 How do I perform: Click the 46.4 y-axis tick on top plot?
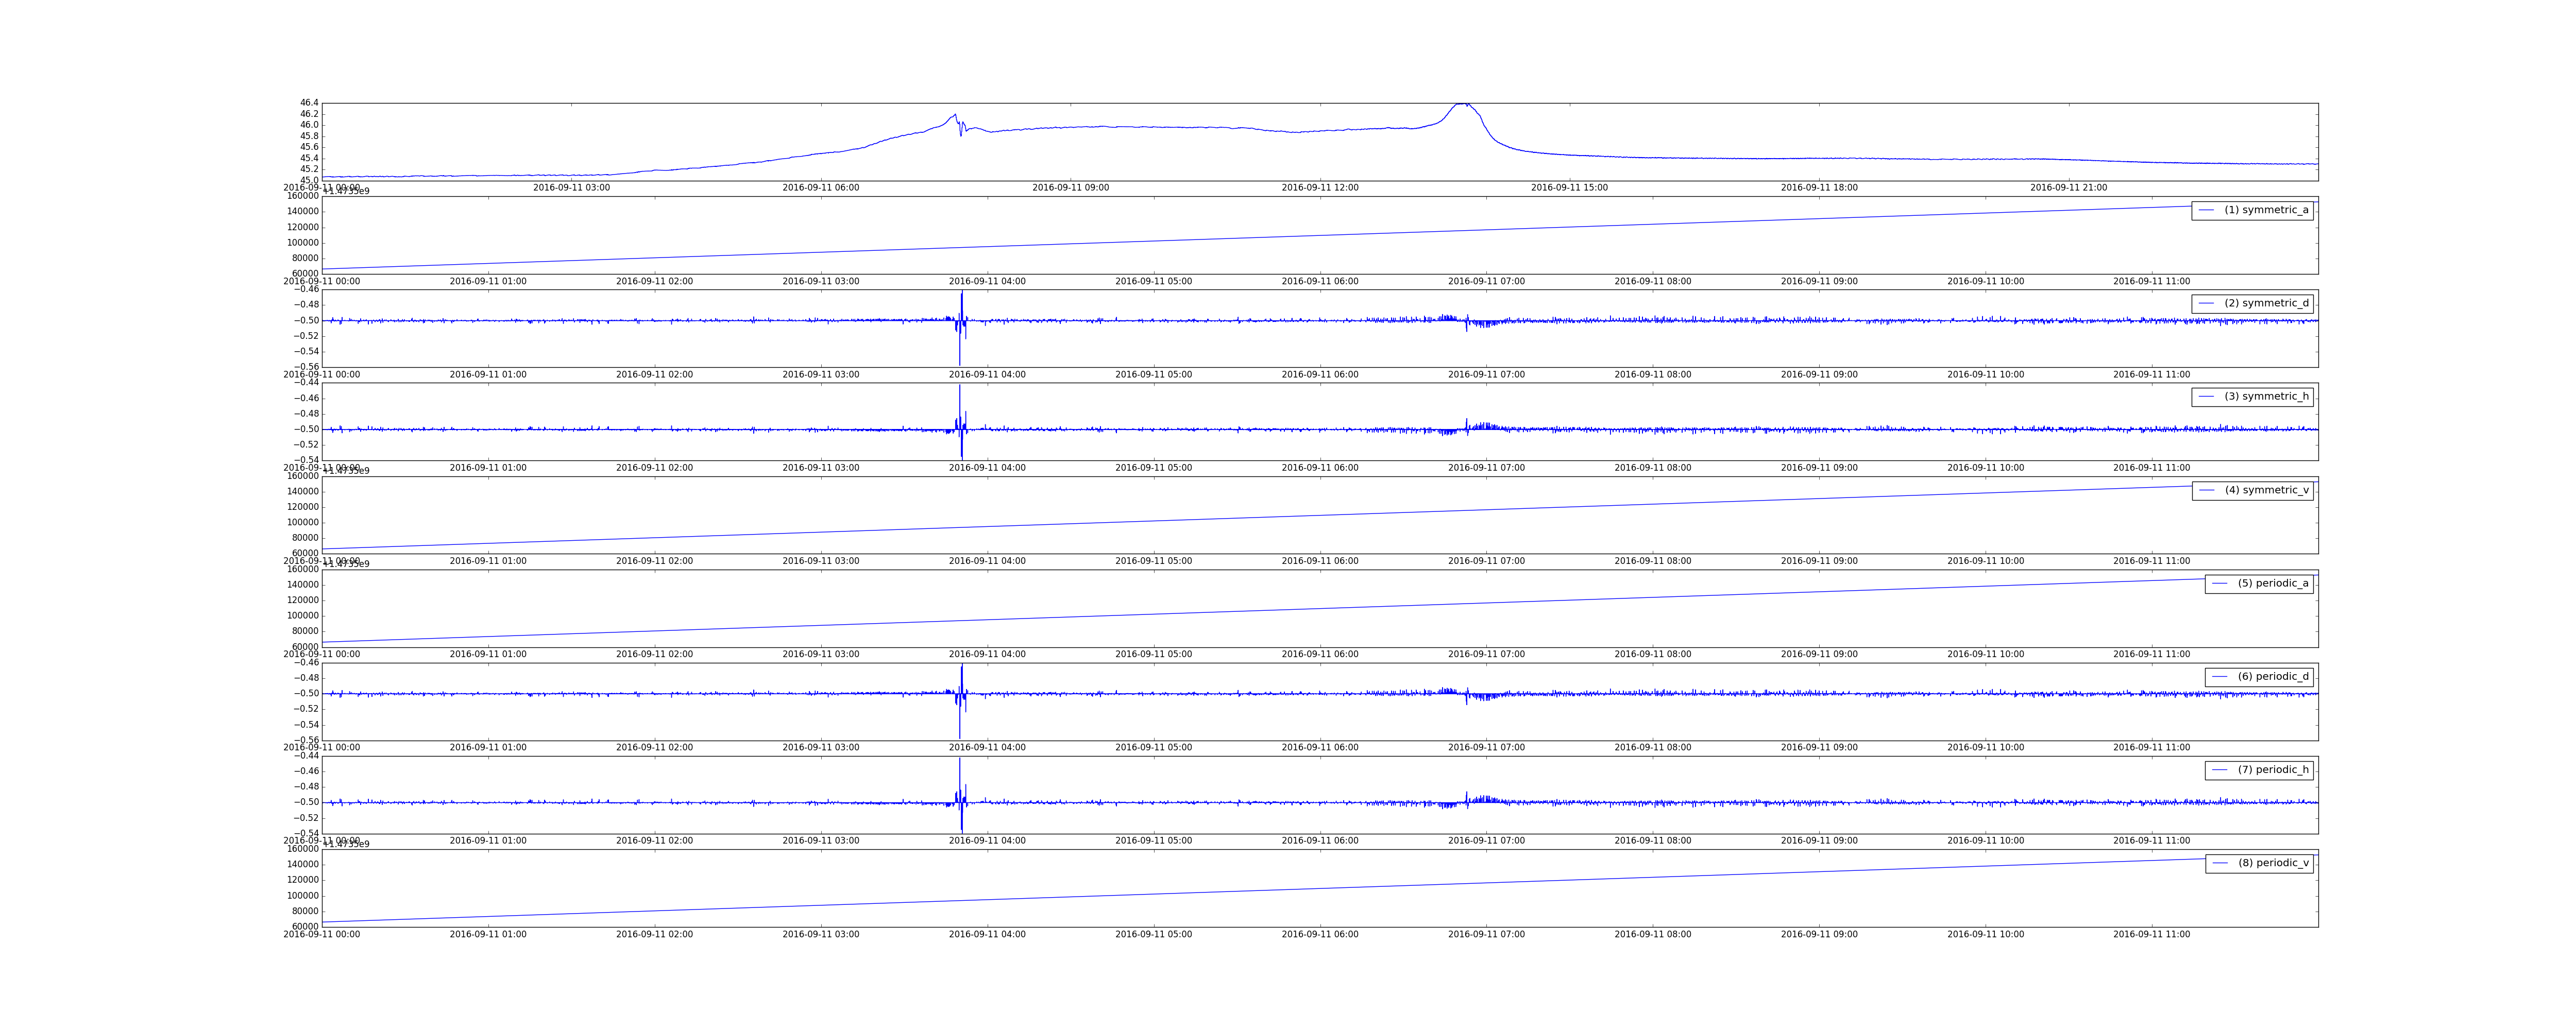309,103
